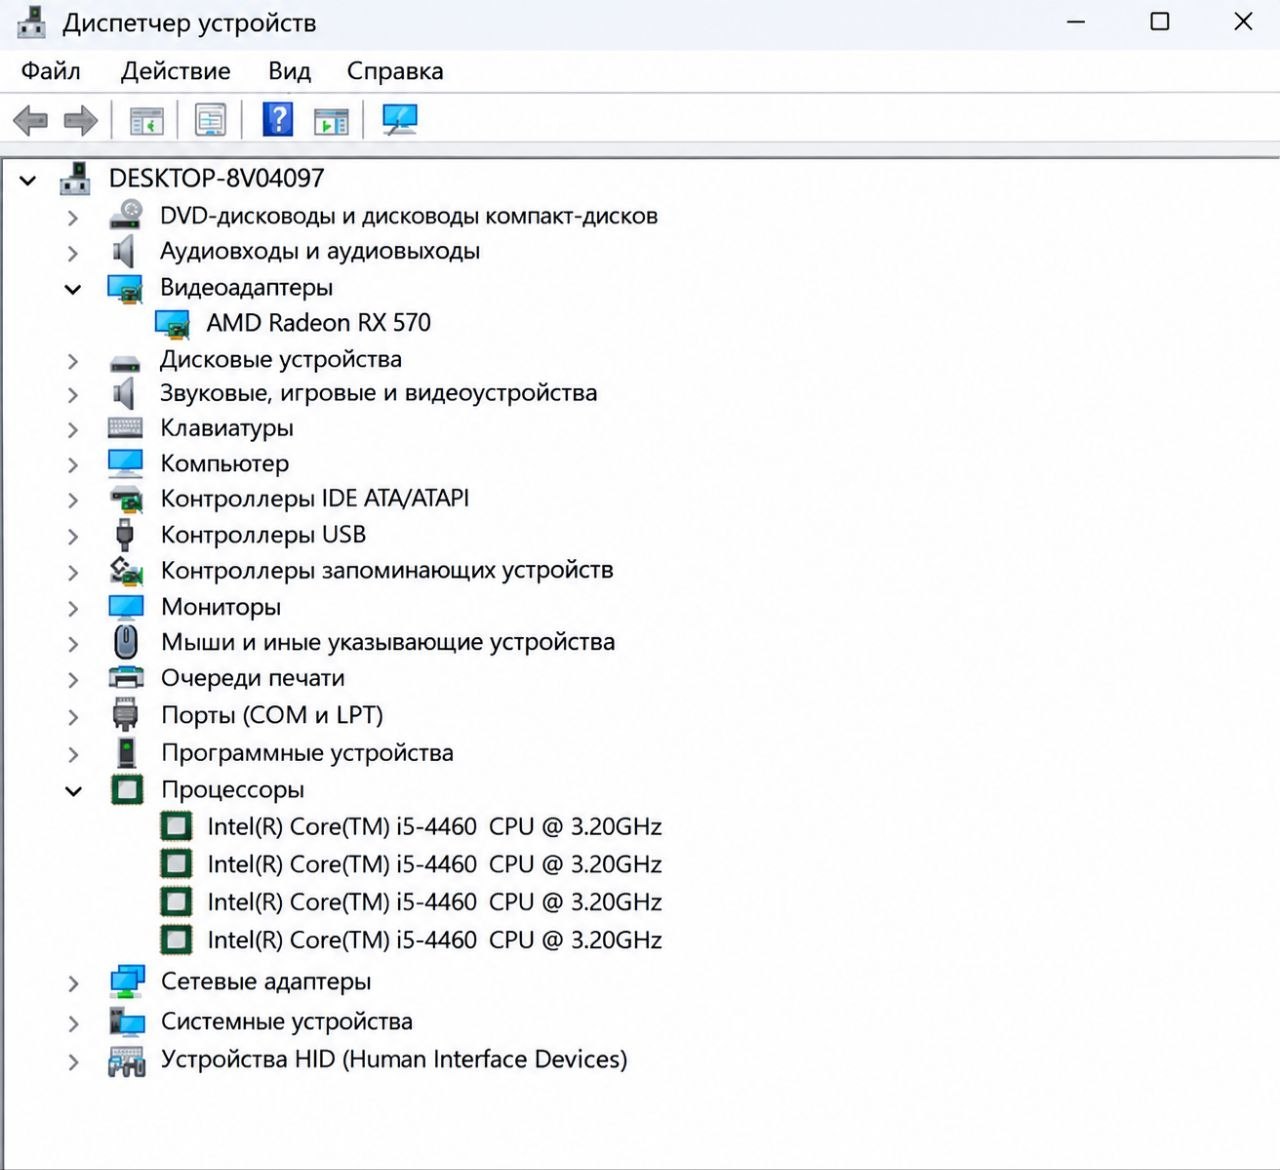The image size is (1280, 1170).
Task: Select the Звуковые, игровые и видеоустройства label
Action: pos(378,393)
